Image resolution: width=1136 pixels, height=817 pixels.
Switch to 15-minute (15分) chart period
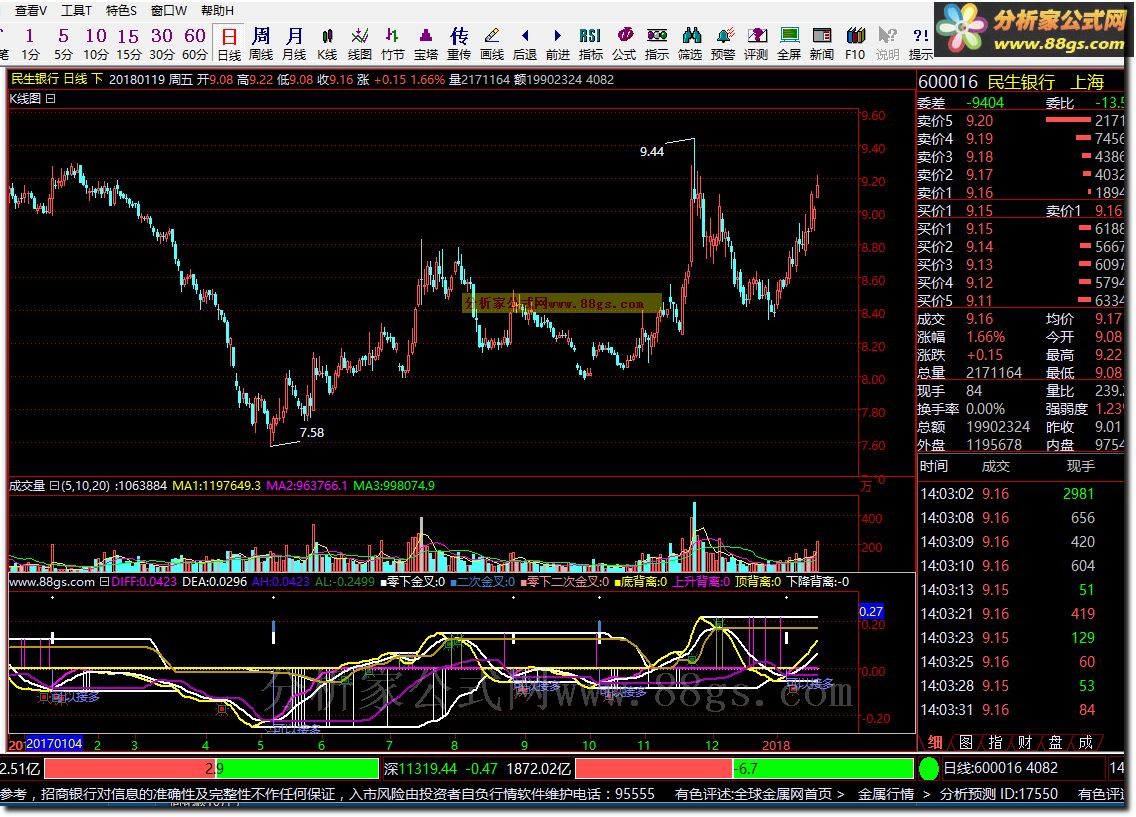[128, 43]
